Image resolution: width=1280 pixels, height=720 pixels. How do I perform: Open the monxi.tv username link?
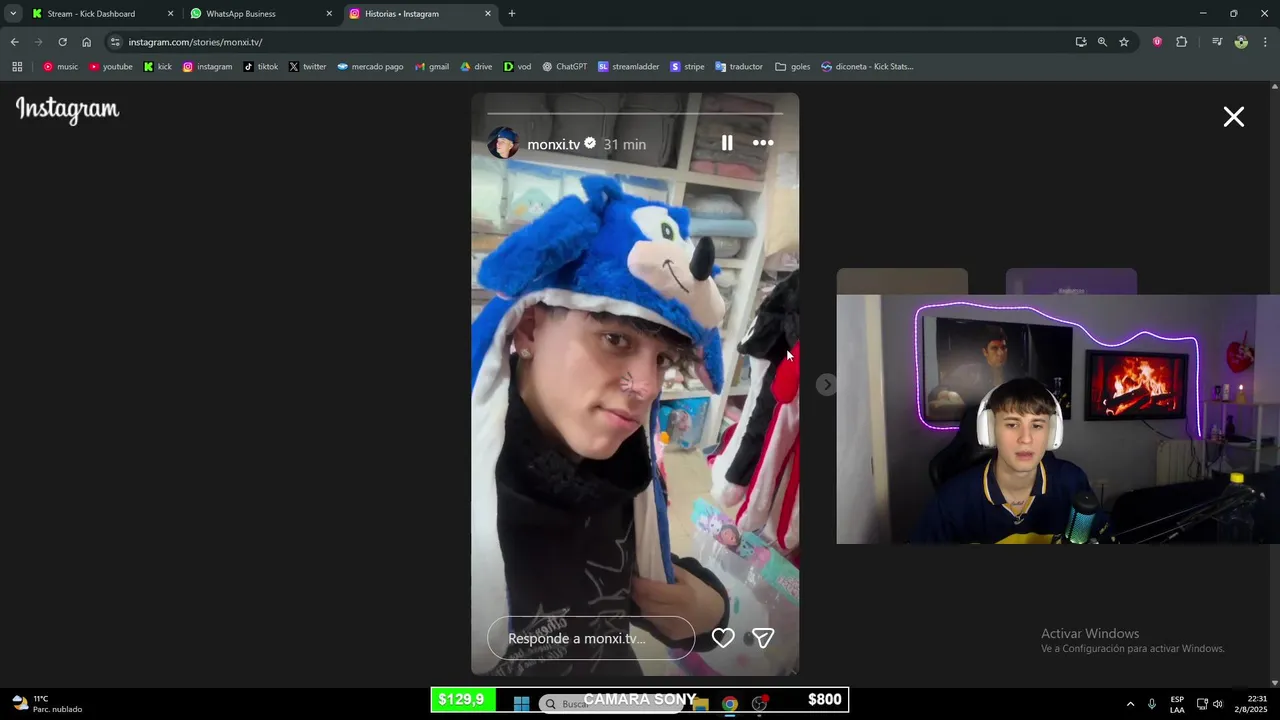coord(553,144)
